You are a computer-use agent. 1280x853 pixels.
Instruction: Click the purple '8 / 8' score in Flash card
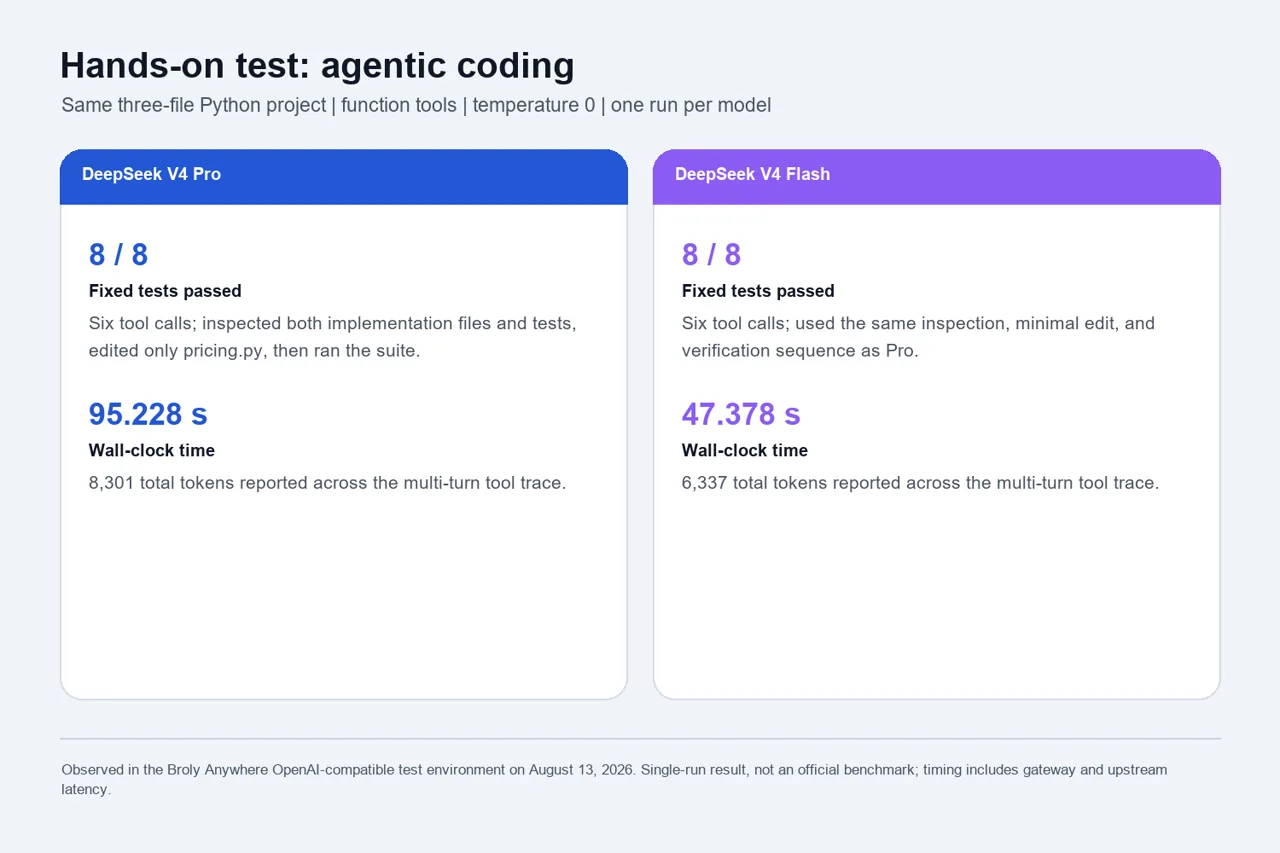pos(711,254)
